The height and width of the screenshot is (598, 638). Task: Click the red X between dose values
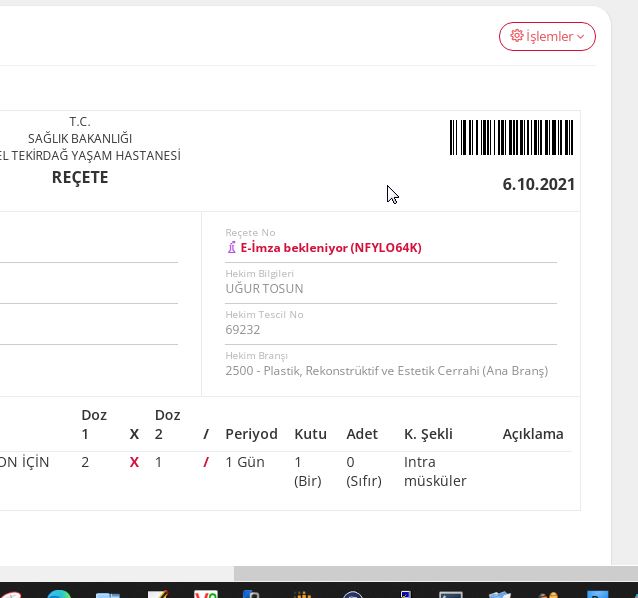click(x=134, y=462)
